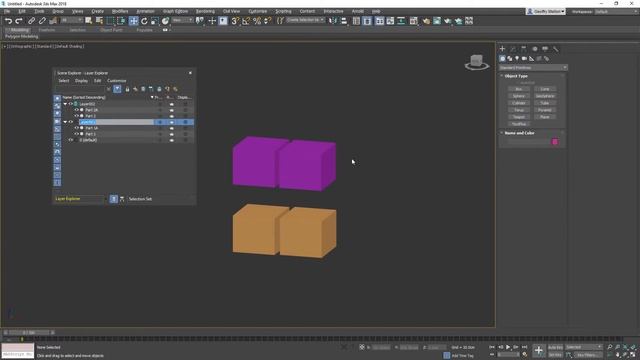Switch to the Hierarchy command panel
Image resolution: width=640 pixels, height=360 pixels.
524,49
